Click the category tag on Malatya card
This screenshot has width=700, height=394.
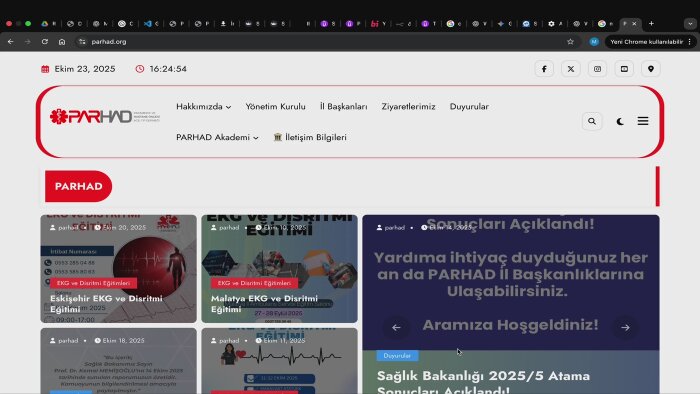point(254,283)
